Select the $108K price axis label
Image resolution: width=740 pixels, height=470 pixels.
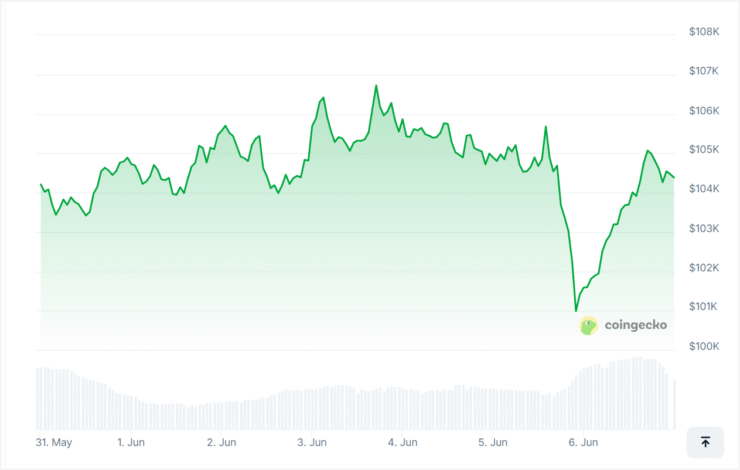704,32
